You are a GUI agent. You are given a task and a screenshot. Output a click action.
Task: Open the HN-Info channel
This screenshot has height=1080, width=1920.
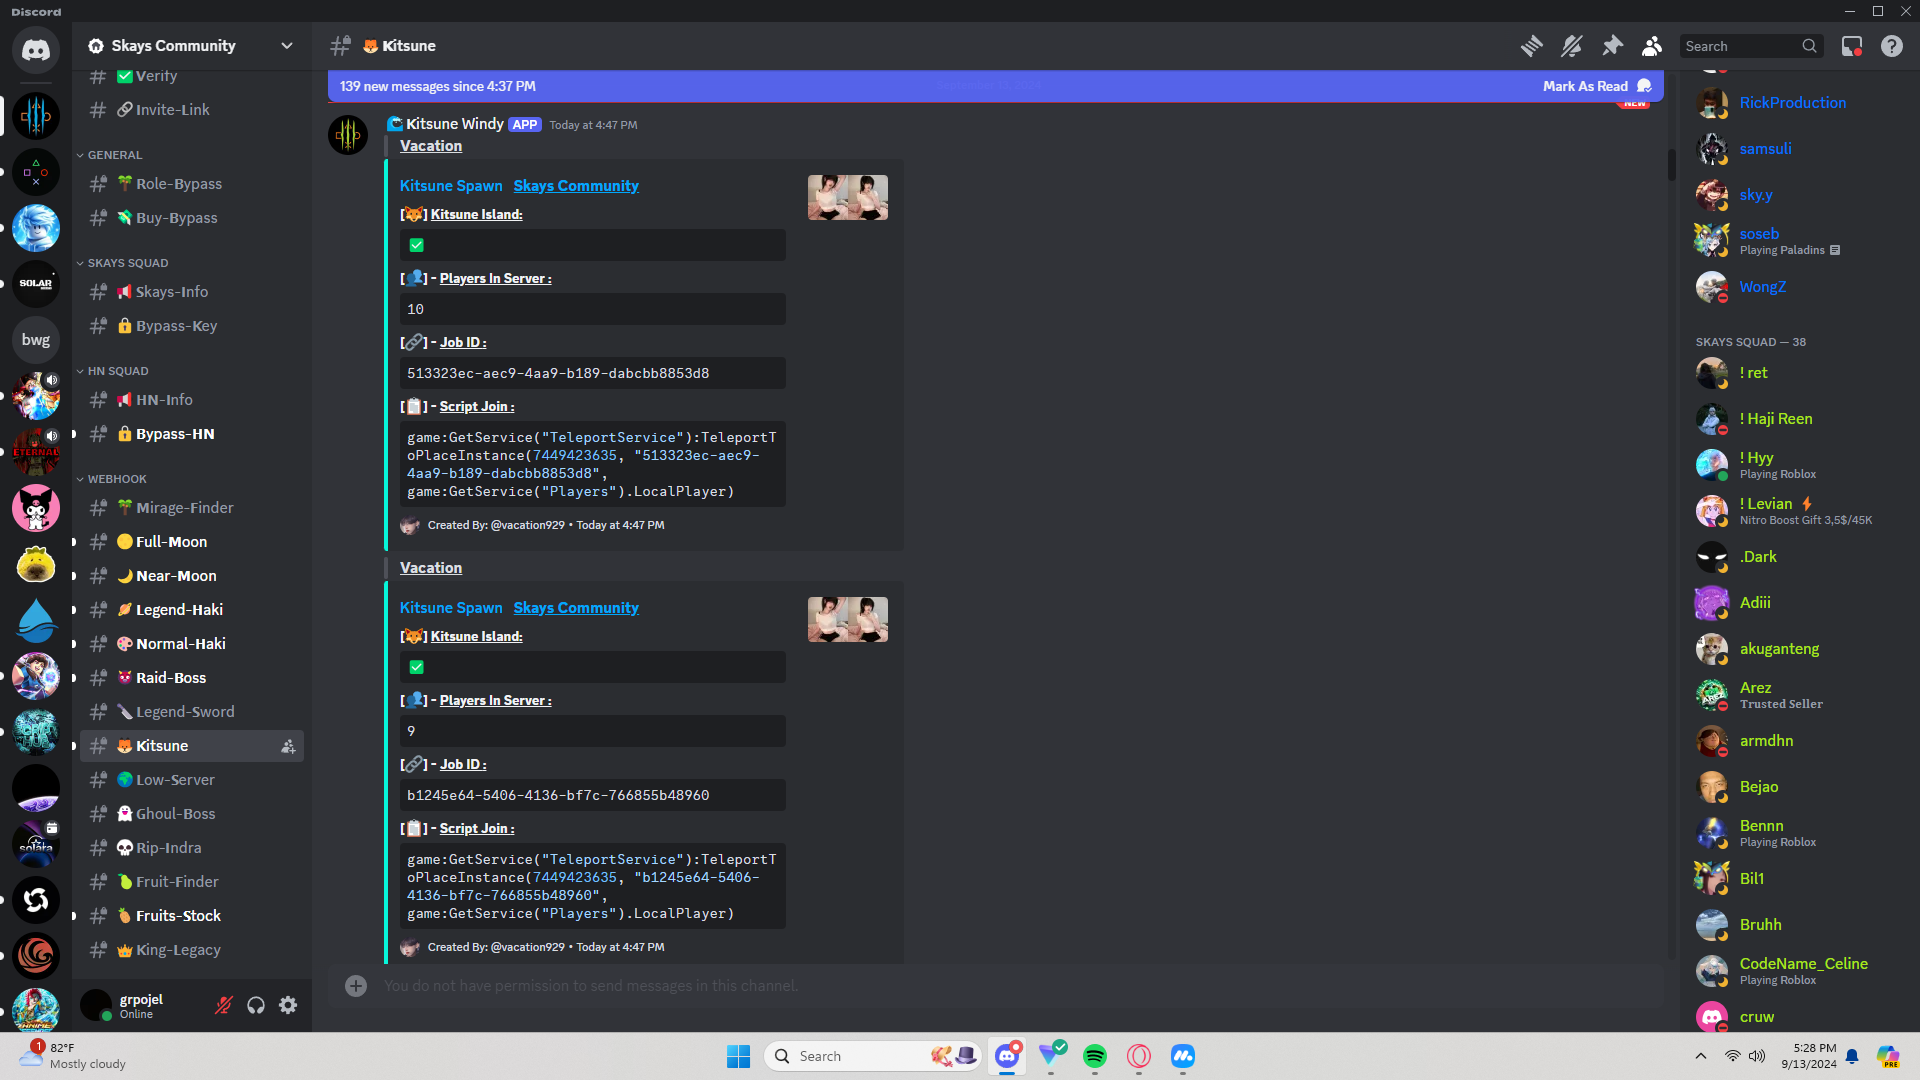[192, 400]
